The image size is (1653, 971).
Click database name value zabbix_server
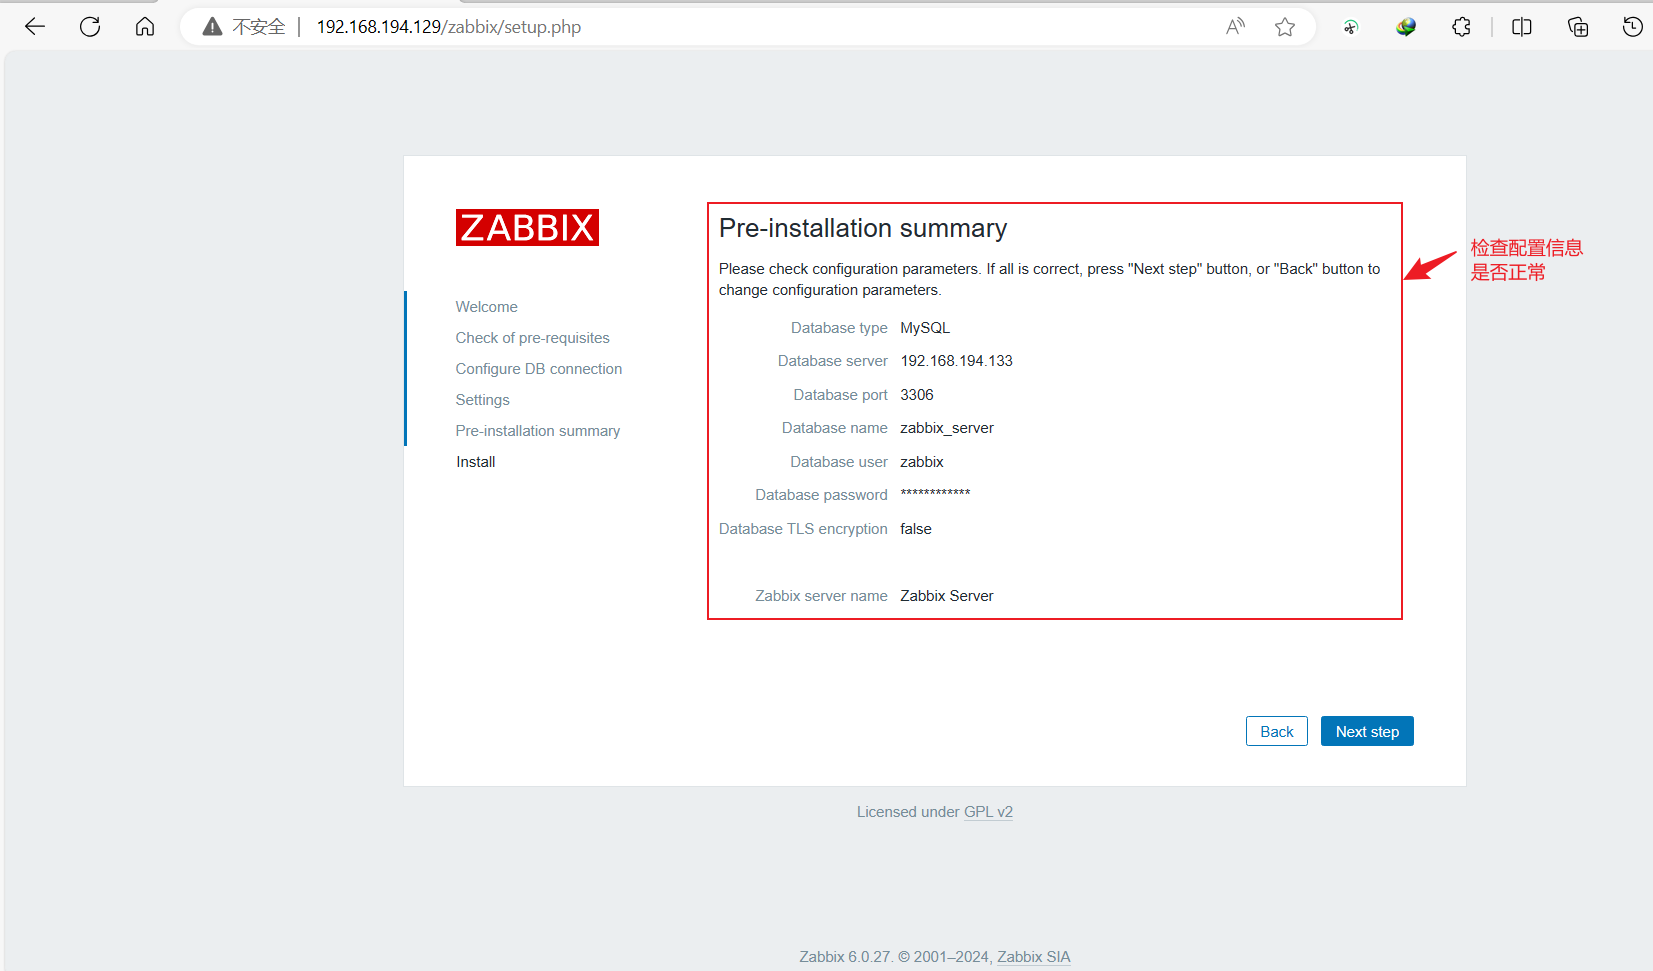coord(947,428)
